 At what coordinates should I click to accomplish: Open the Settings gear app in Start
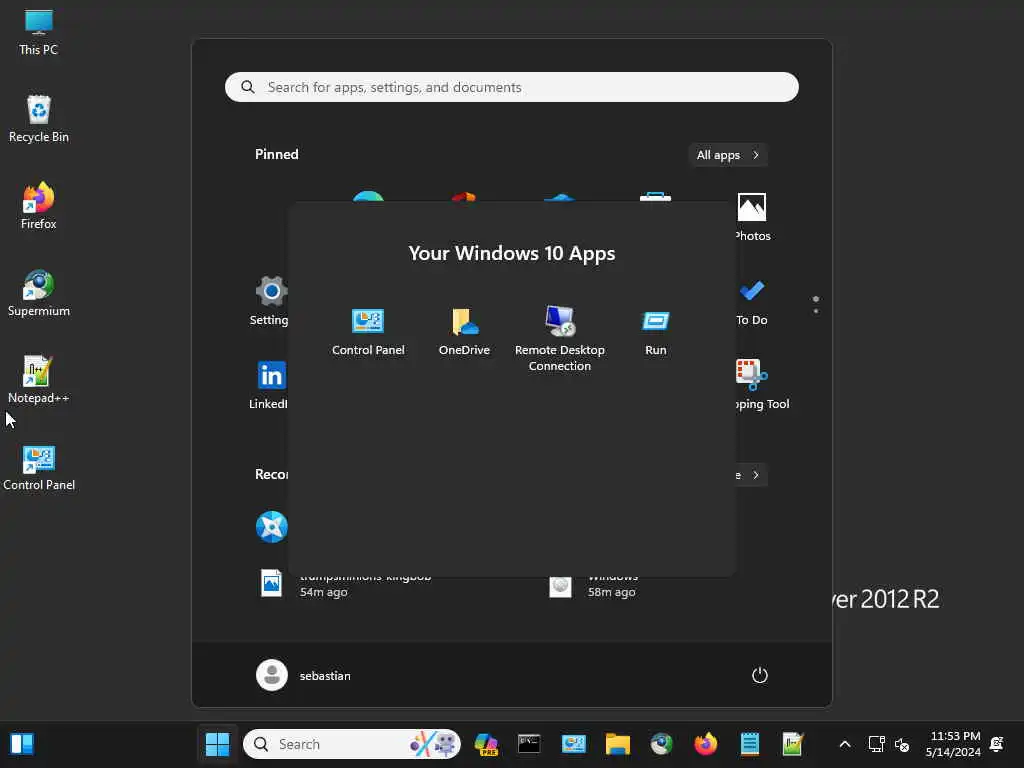pos(270,300)
